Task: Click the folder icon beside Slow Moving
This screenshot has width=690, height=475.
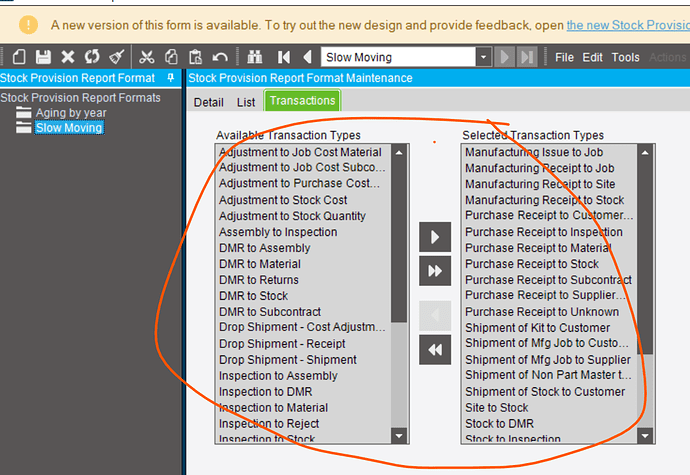Action: (23, 128)
